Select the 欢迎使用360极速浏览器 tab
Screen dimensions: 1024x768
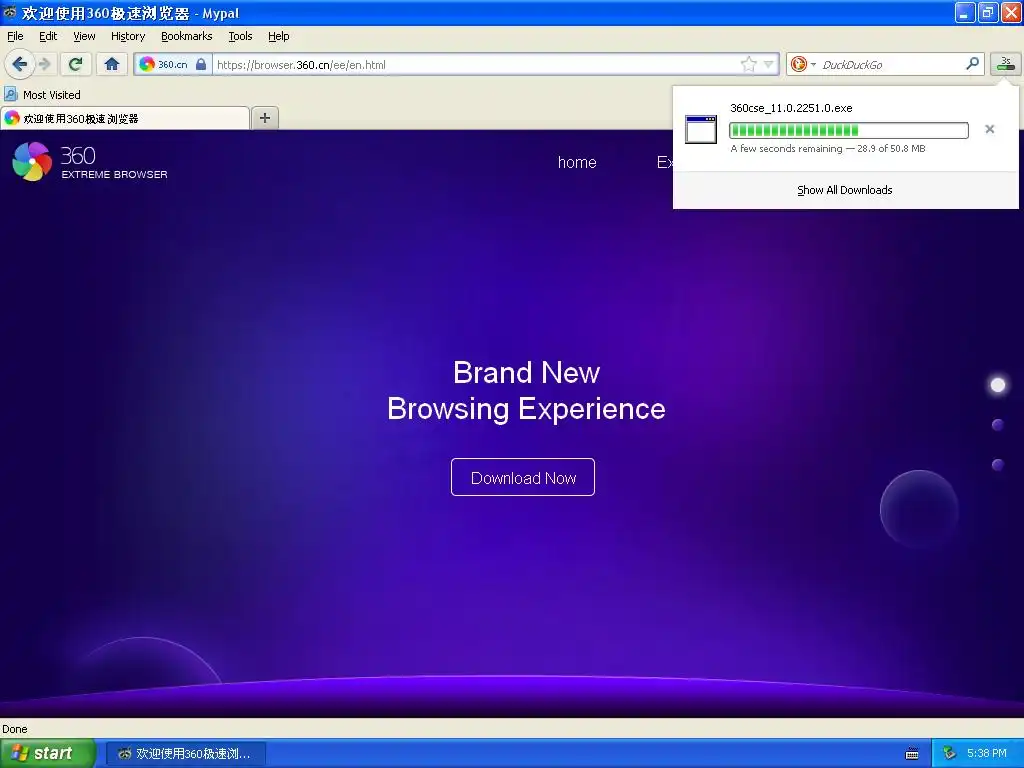tap(124, 118)
